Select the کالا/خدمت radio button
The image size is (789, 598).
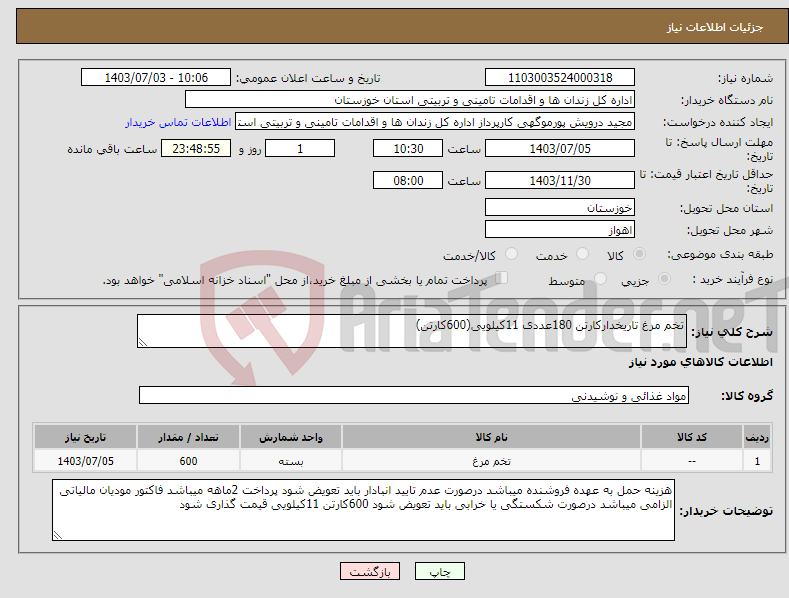(x=511, y=254)
